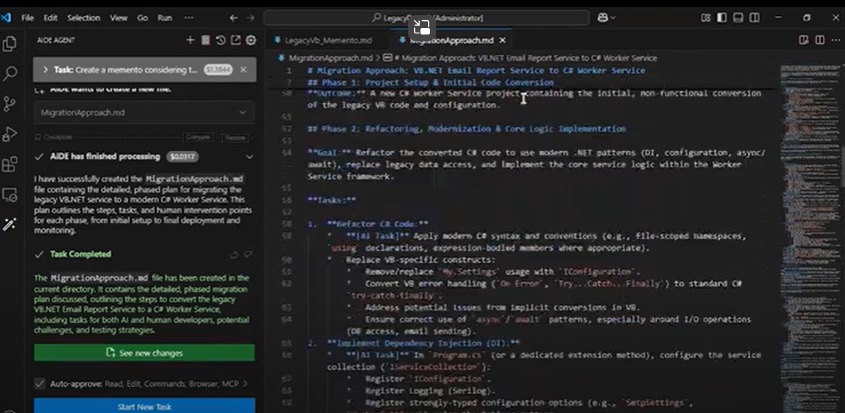Expand the Task header chevron
845x413 pixels.
[45, 70]
